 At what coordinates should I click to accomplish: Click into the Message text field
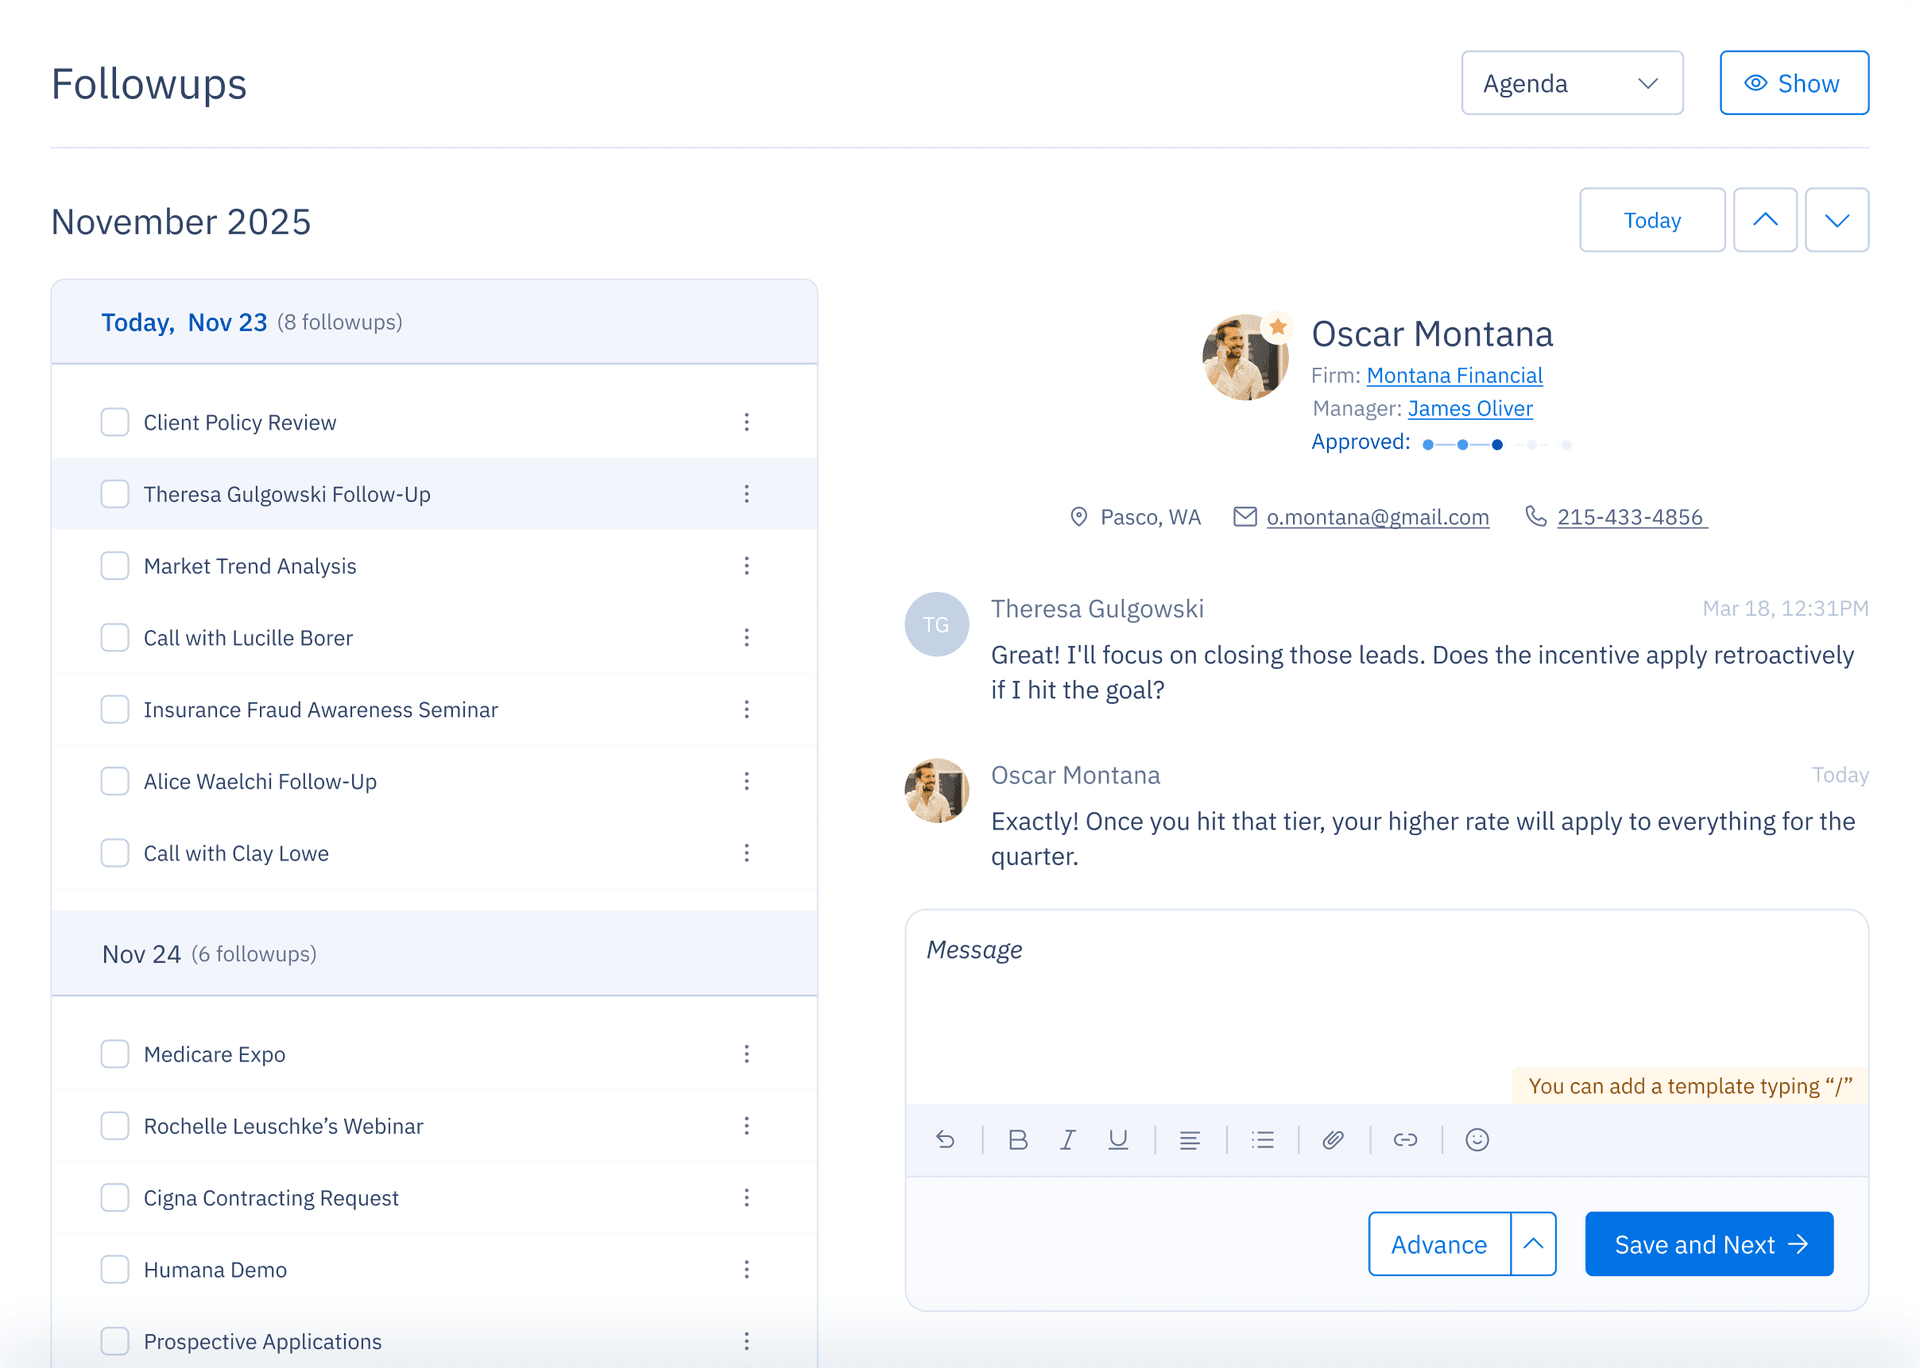pos(1385,1000)
